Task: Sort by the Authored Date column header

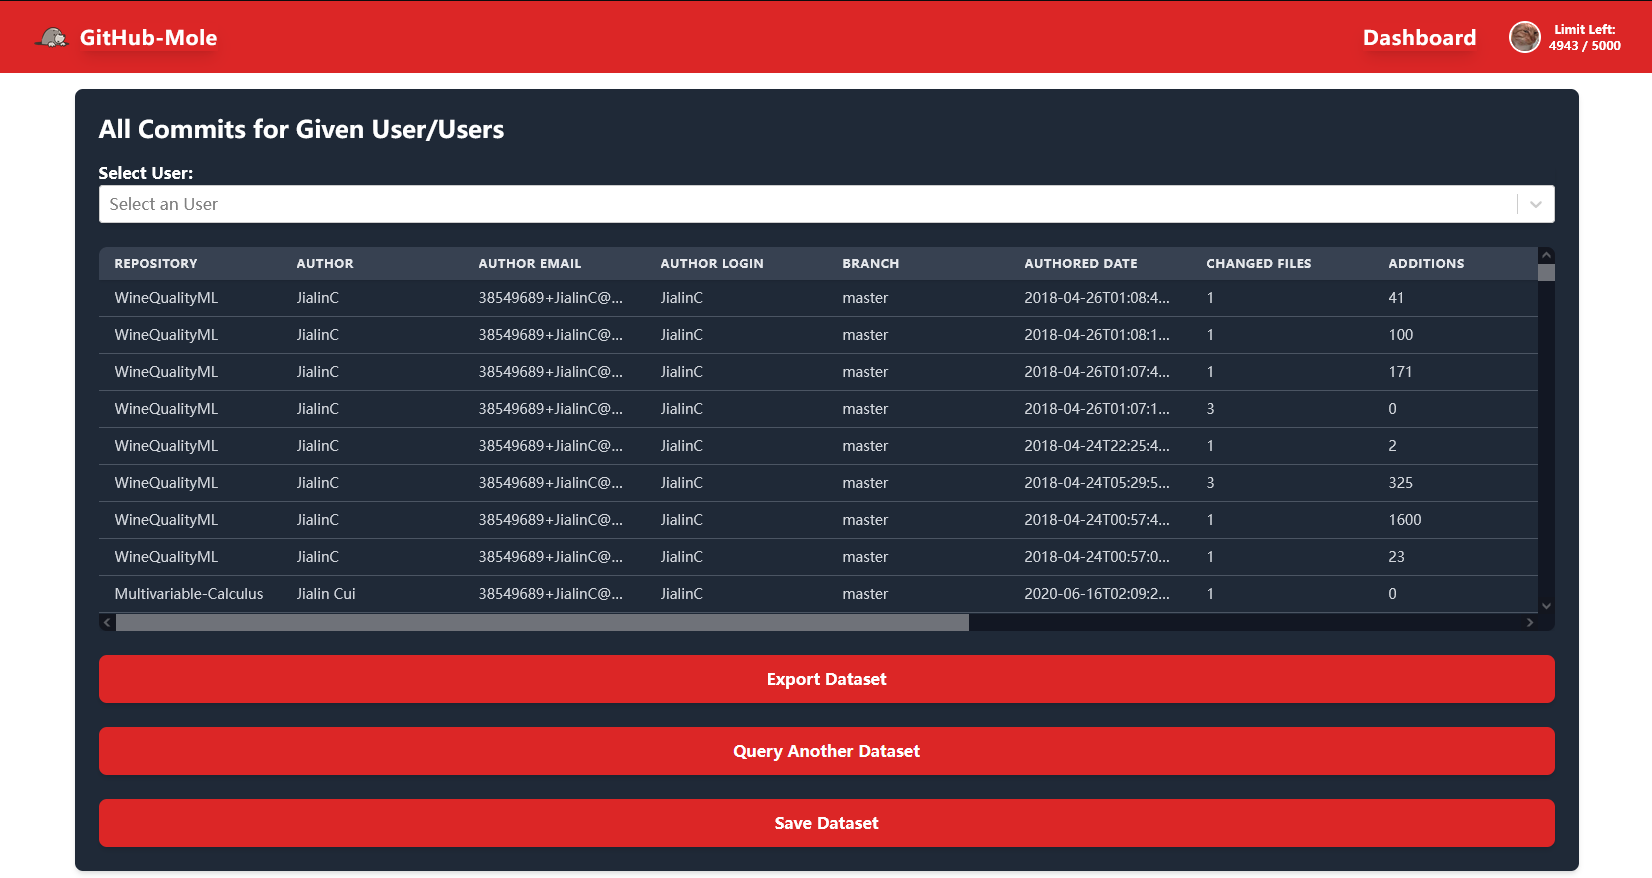Action: click(1080, 264)
